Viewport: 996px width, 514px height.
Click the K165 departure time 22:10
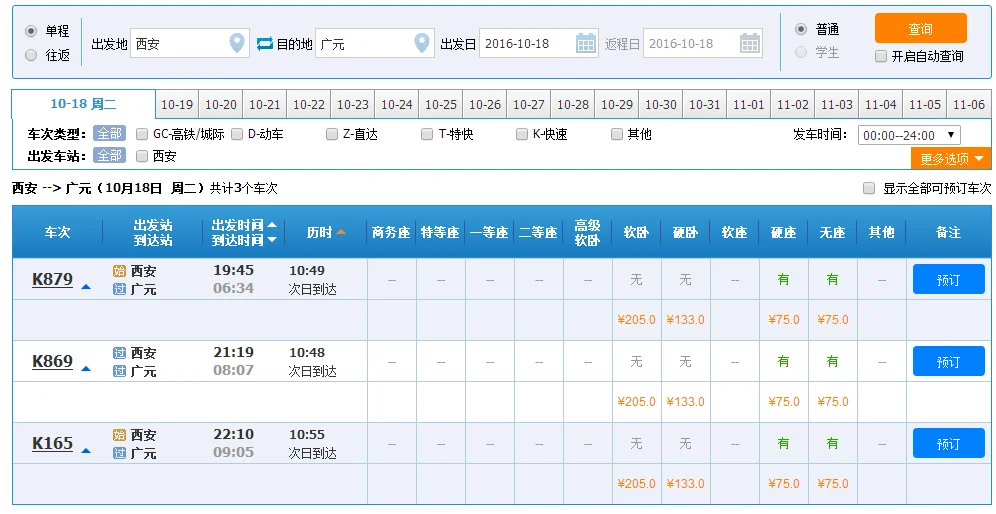pyautogui.click(x=233, y=435)
